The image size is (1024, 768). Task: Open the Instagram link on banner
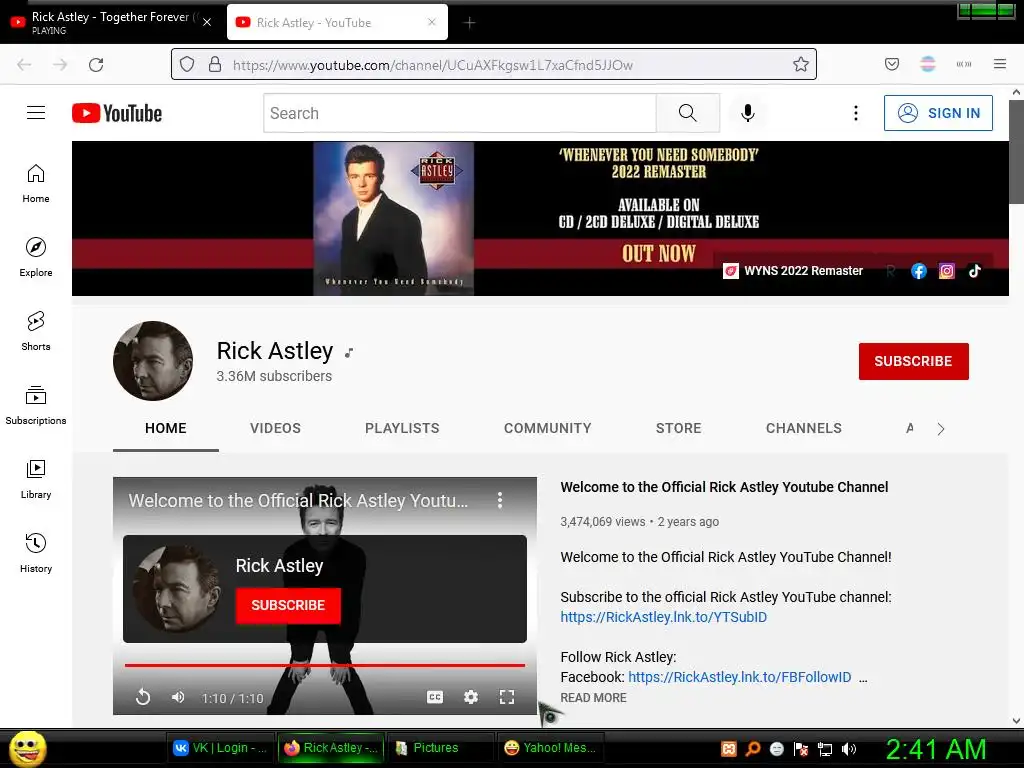point(946,271)
